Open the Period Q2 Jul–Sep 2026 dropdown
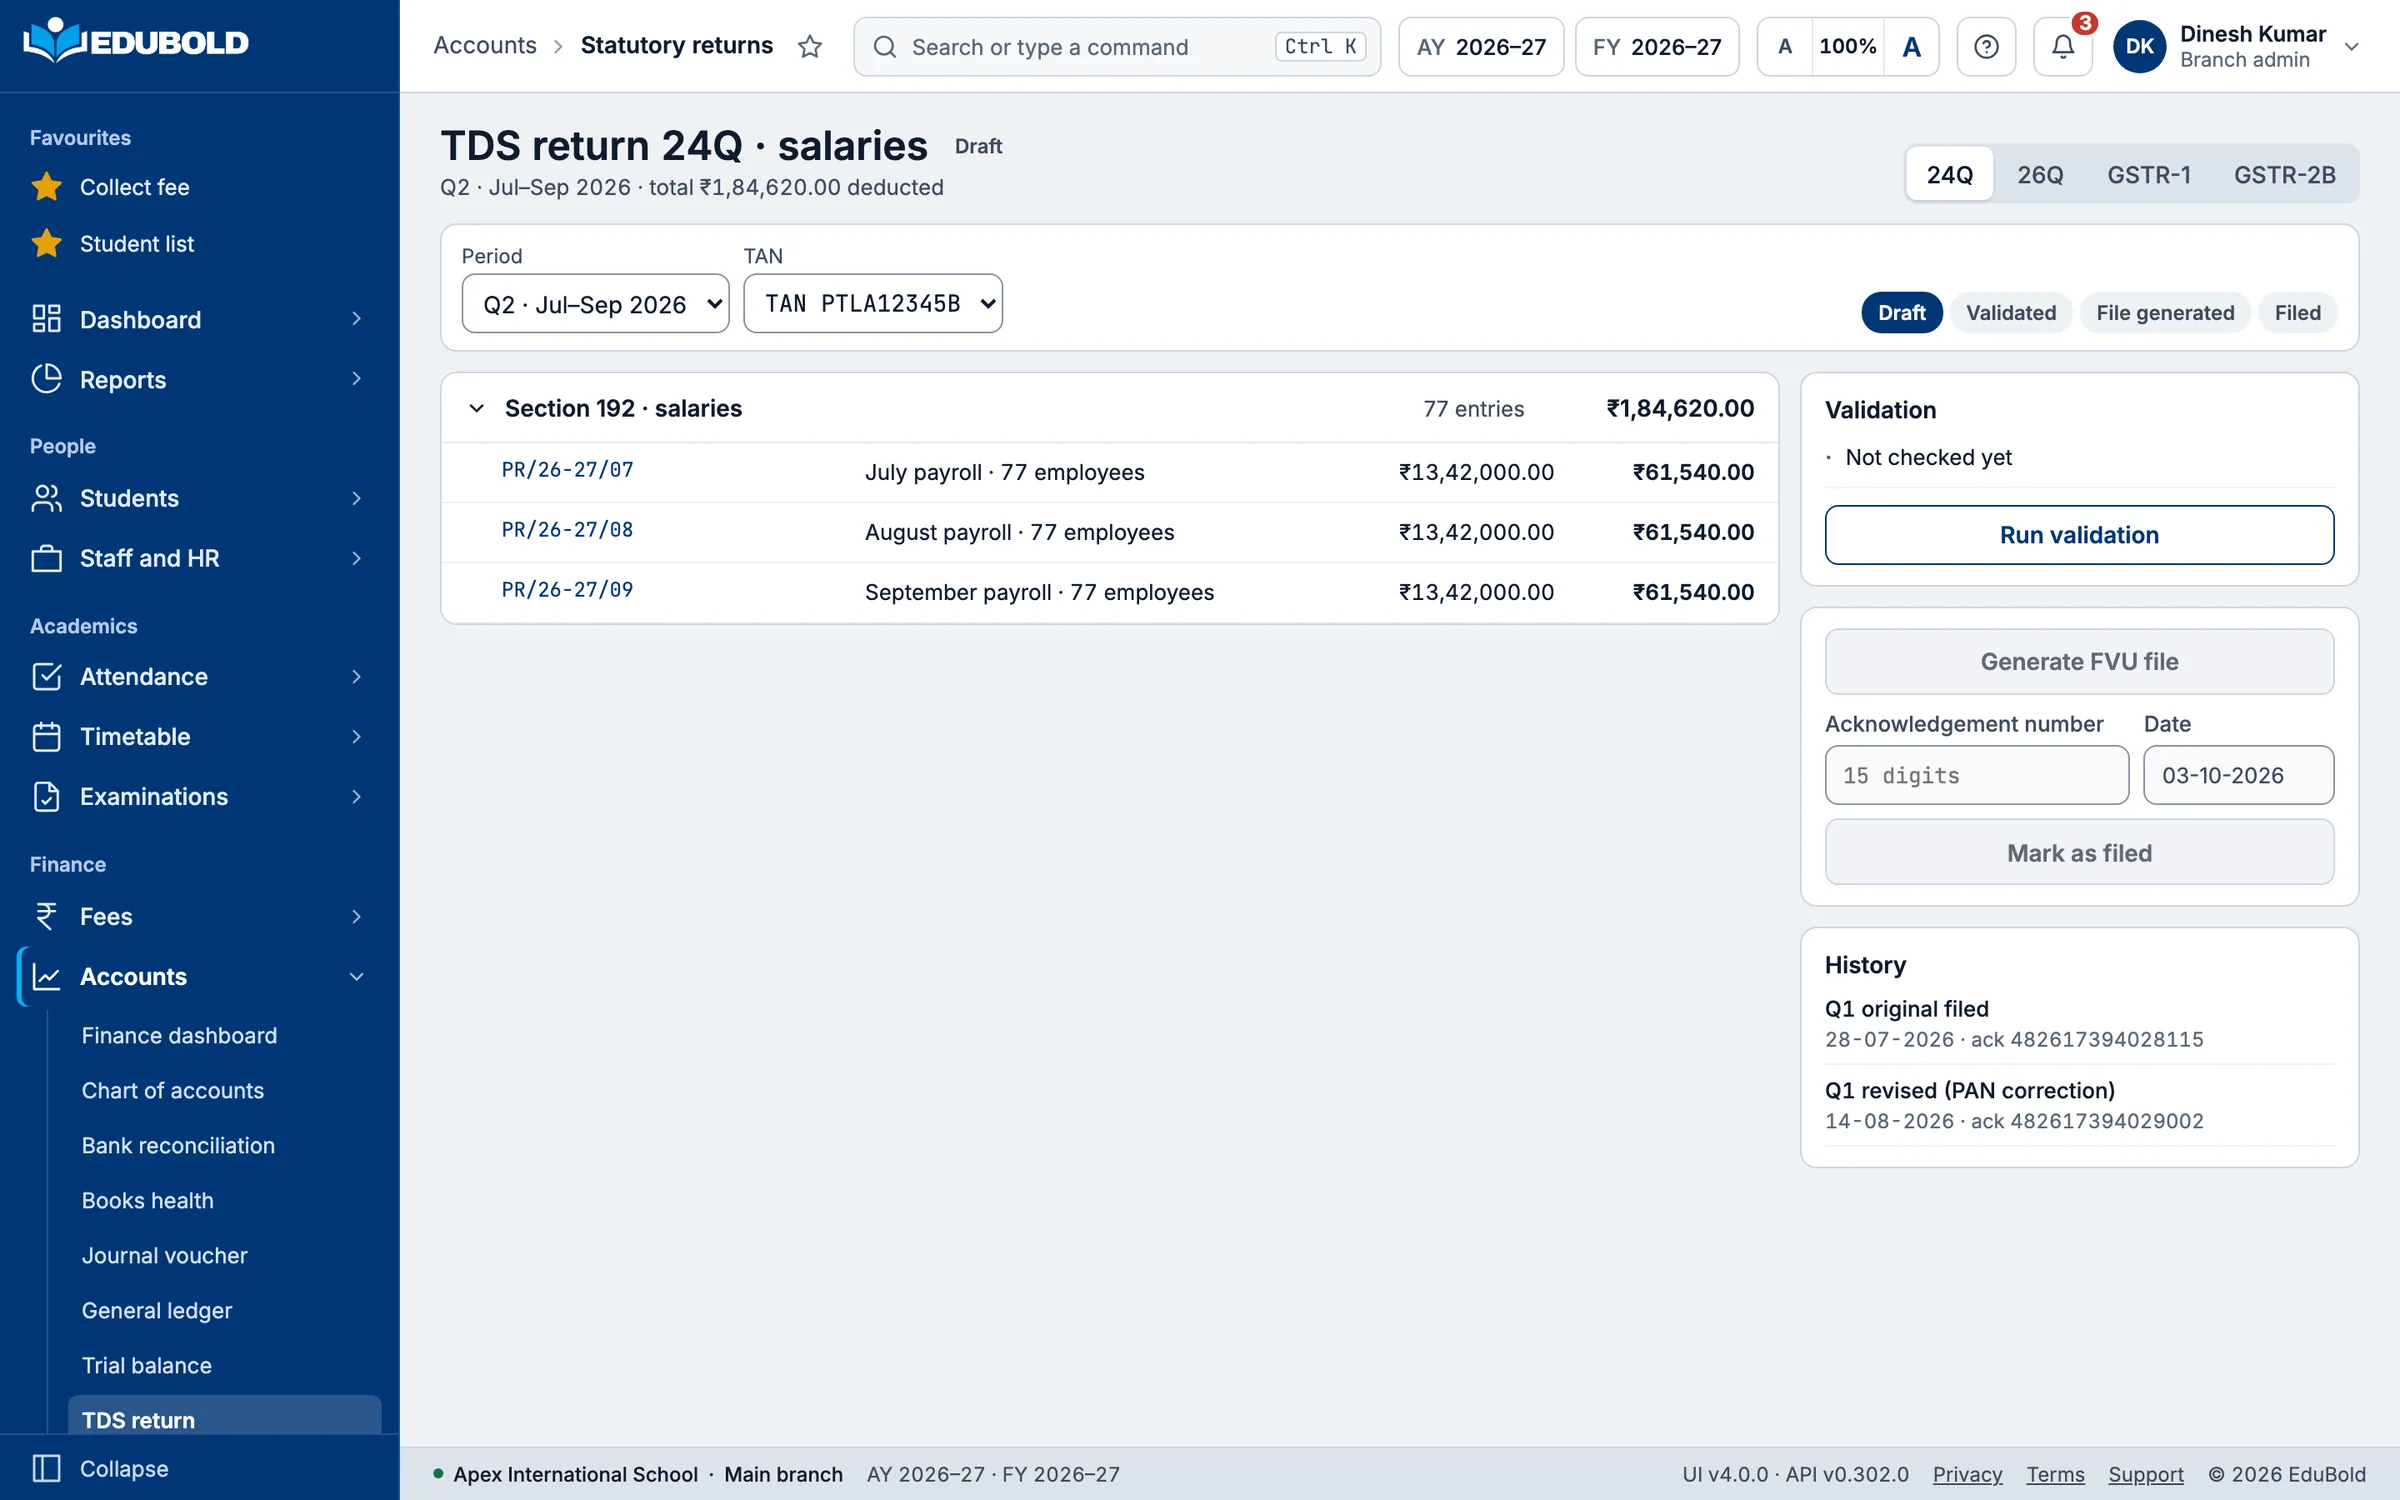 click(x=595, y=304)
